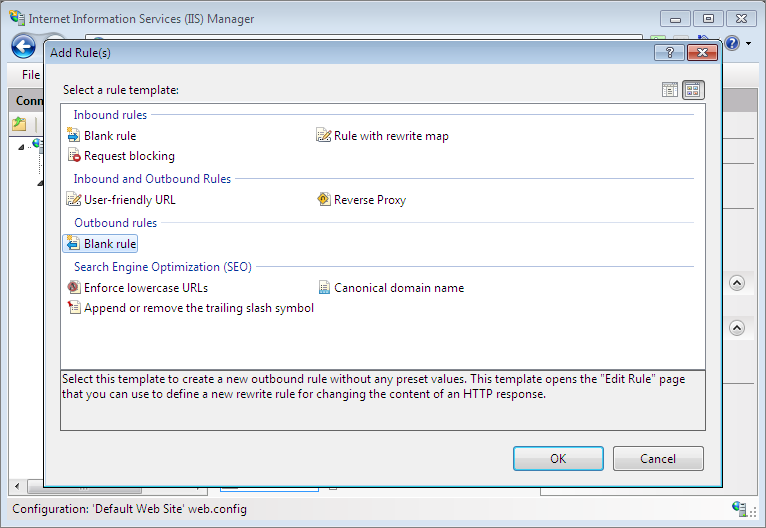Pick the User-friendly URL template icon

coord(74,199)
